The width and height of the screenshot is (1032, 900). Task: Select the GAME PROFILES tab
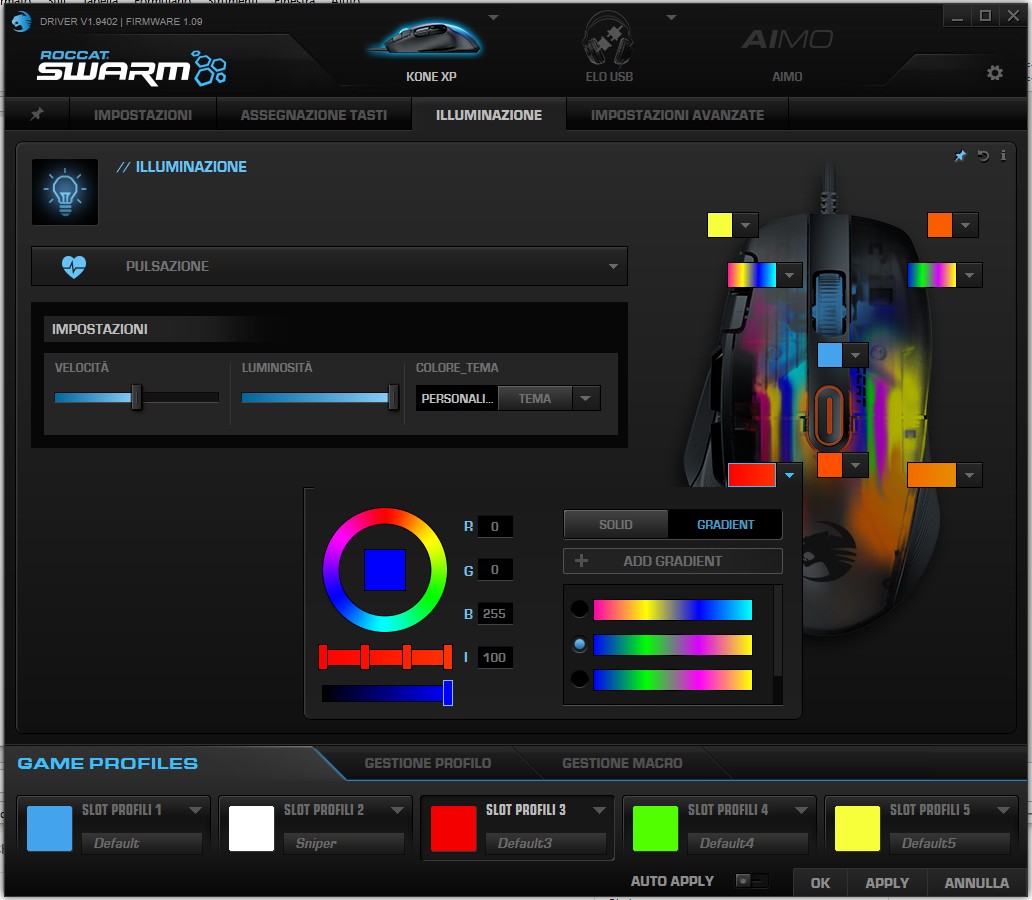pos(107,763)
